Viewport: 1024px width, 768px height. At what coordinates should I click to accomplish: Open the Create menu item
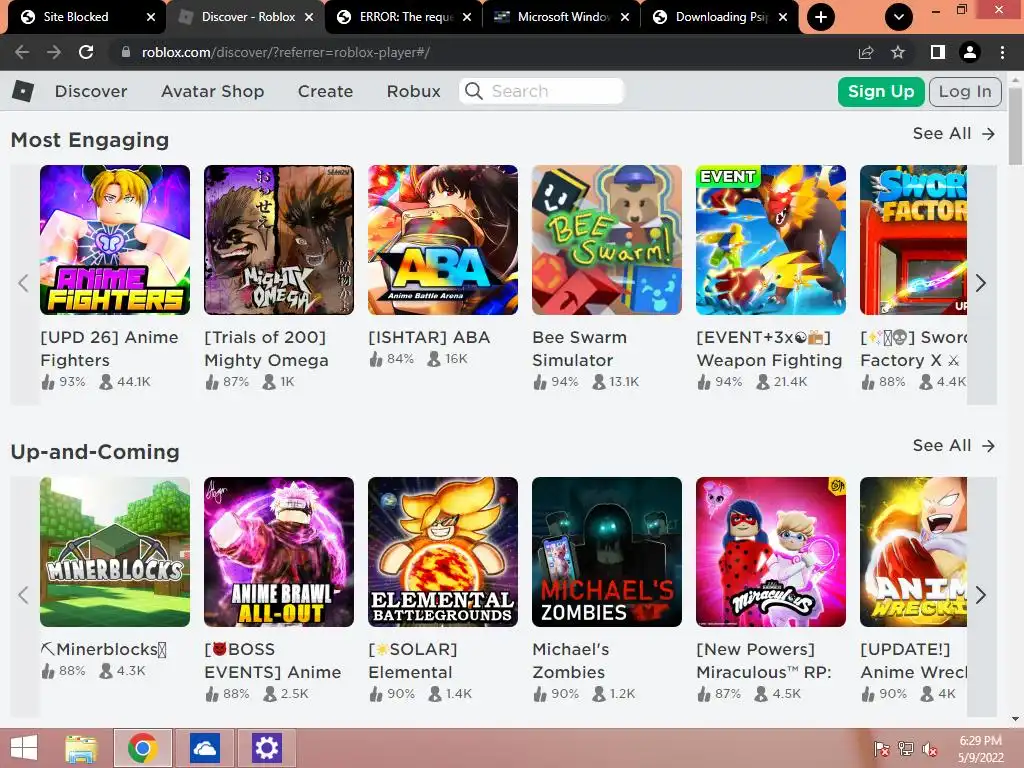(325, 91)
